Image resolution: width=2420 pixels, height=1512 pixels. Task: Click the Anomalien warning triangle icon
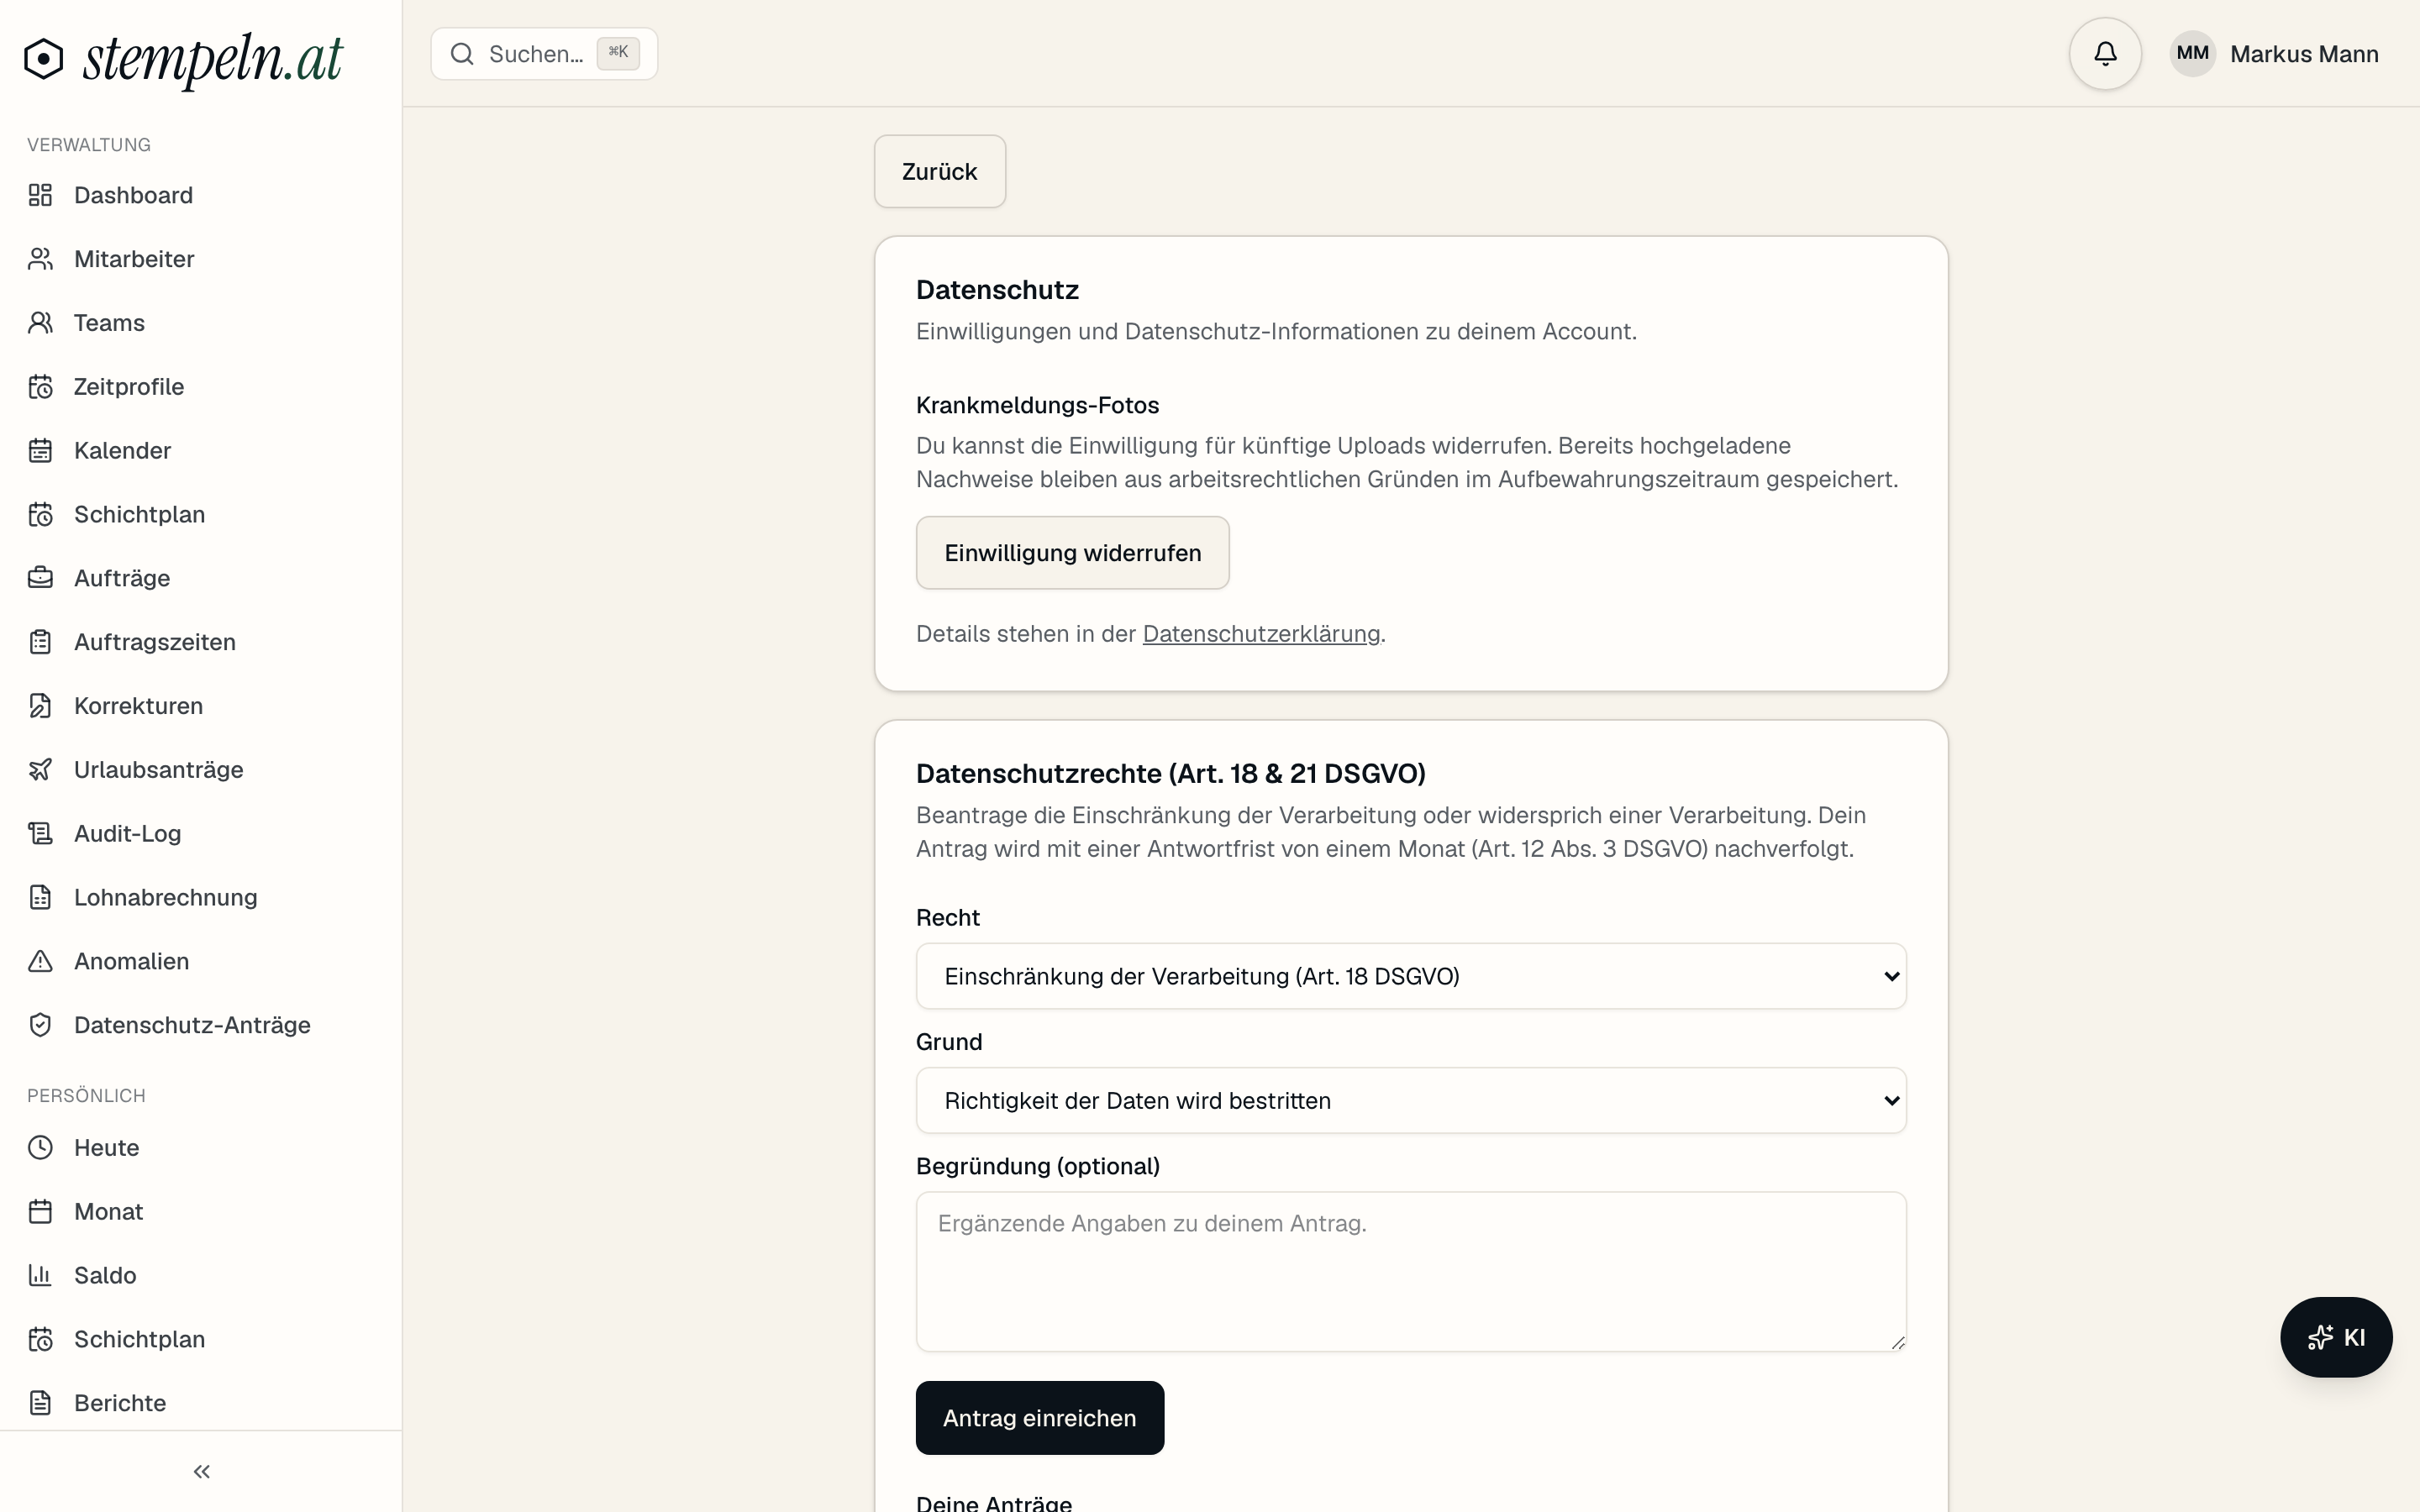[40, 961]
